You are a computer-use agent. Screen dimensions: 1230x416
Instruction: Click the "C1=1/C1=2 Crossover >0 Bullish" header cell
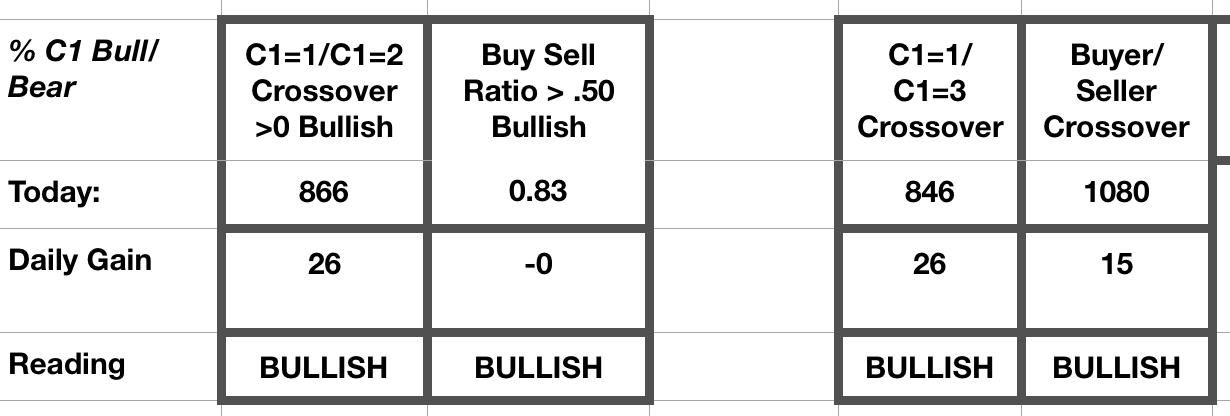323,91
